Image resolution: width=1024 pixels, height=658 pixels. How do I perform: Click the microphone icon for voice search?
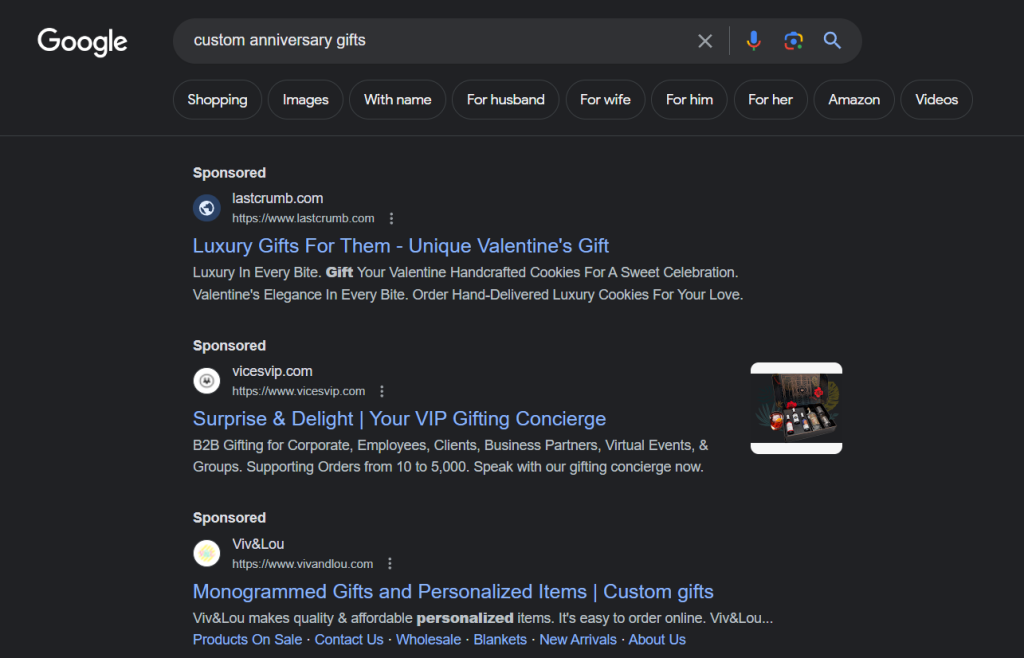point(753,40)
